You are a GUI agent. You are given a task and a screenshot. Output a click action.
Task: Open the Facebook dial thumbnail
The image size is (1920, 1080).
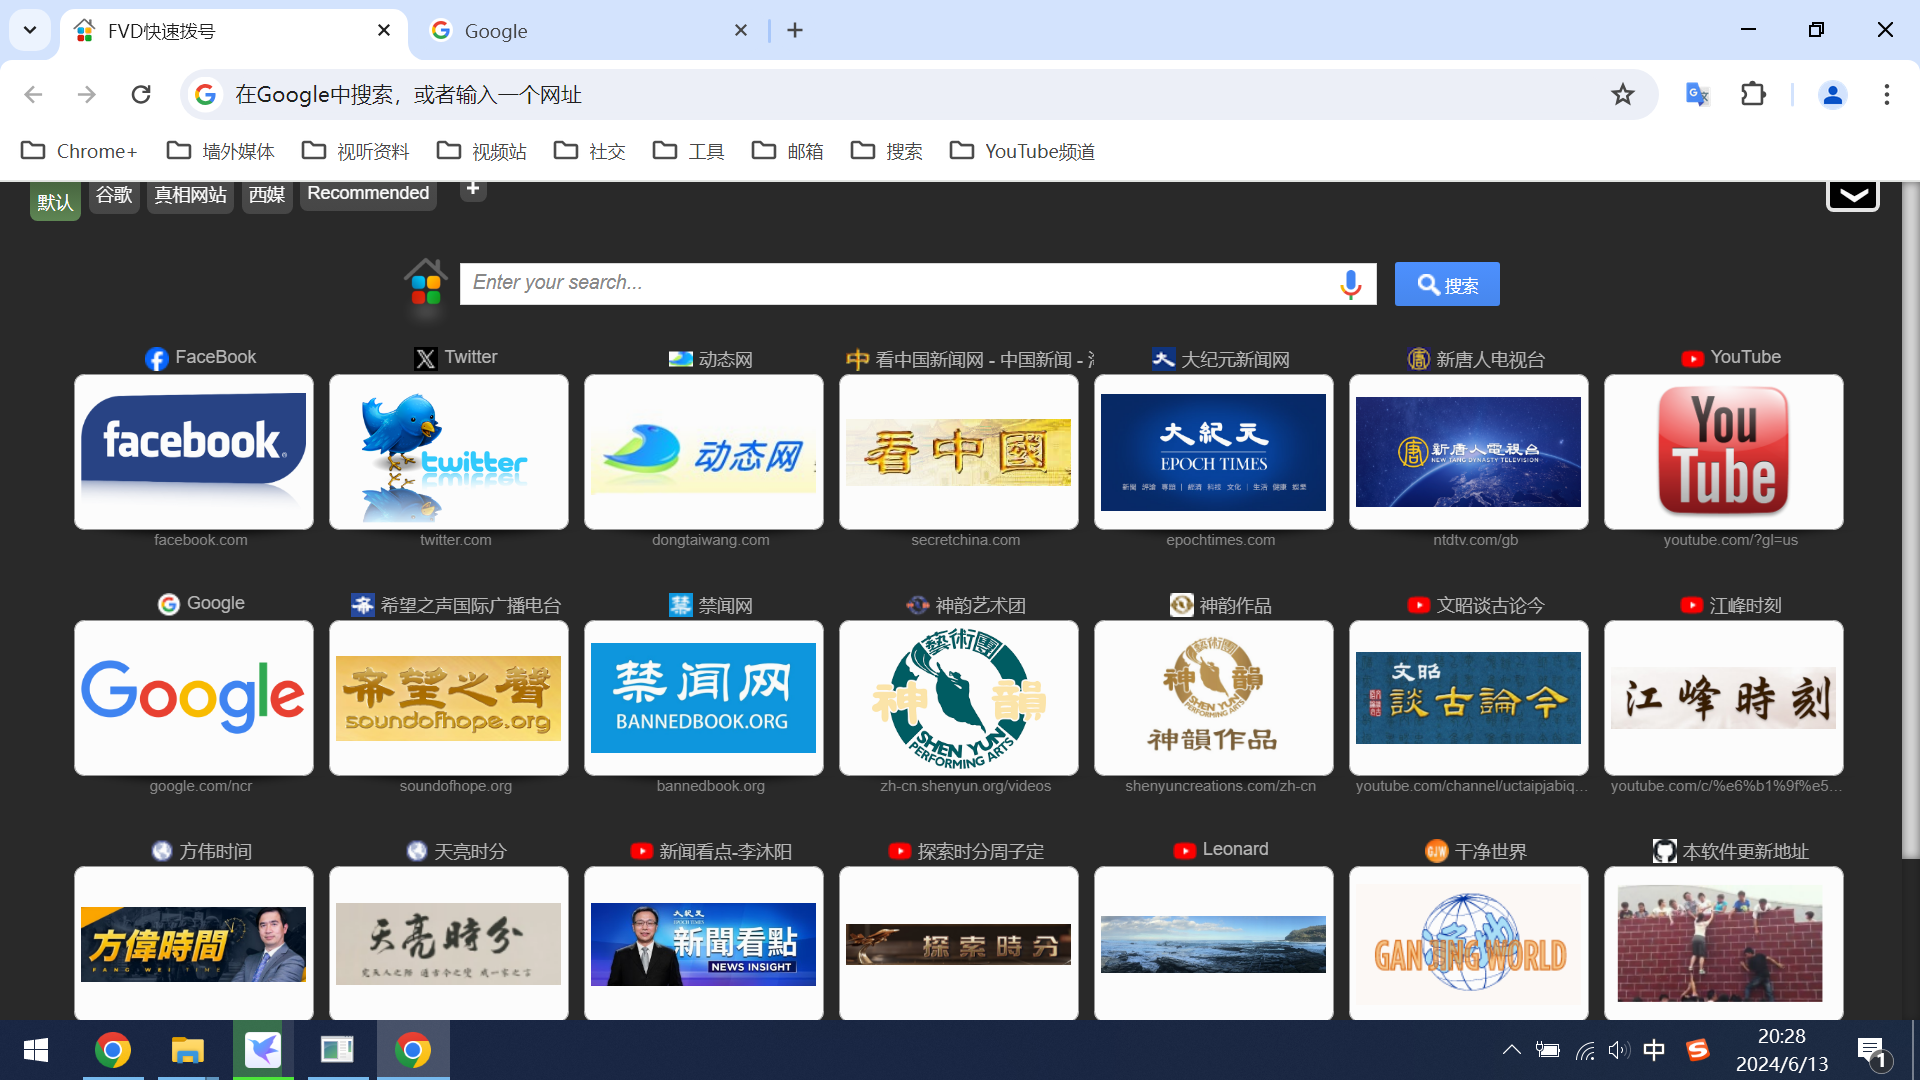point(194,452)
